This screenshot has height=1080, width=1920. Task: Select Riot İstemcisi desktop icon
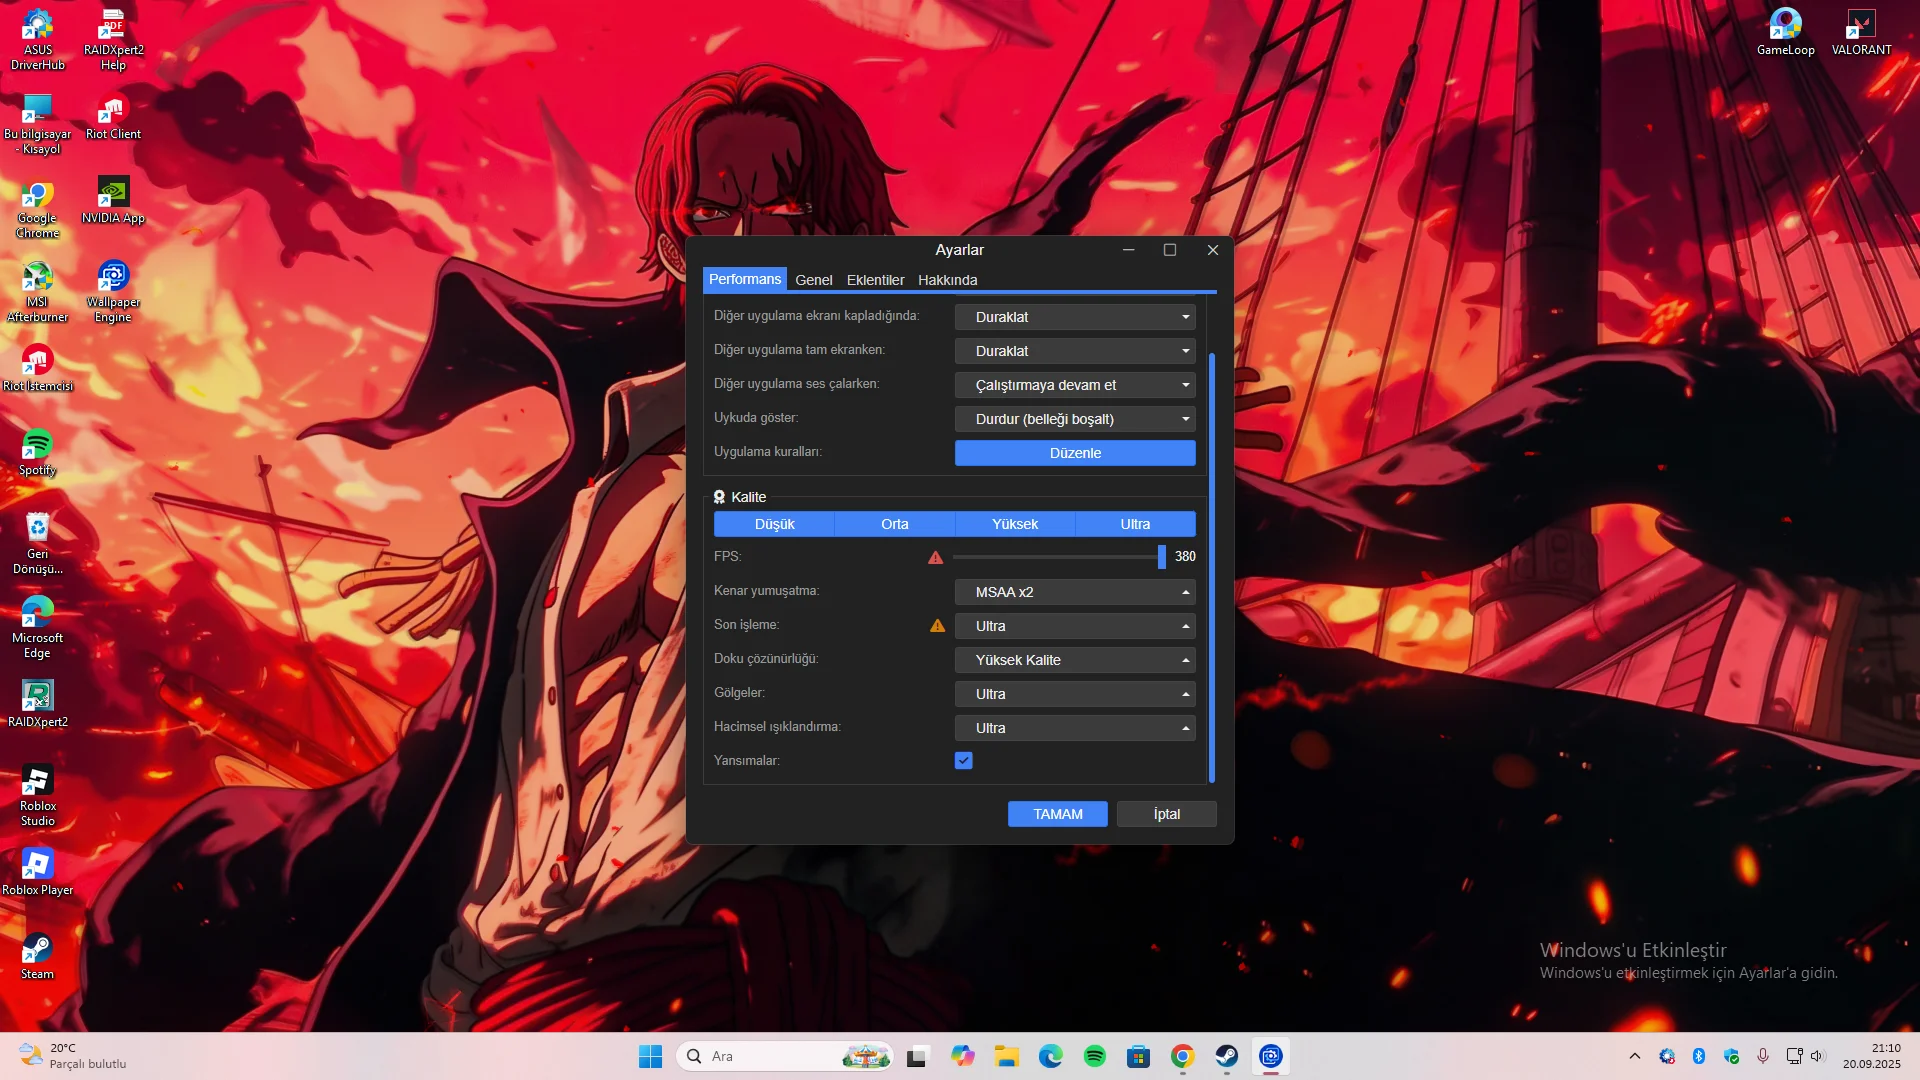[x=38, y=368]
